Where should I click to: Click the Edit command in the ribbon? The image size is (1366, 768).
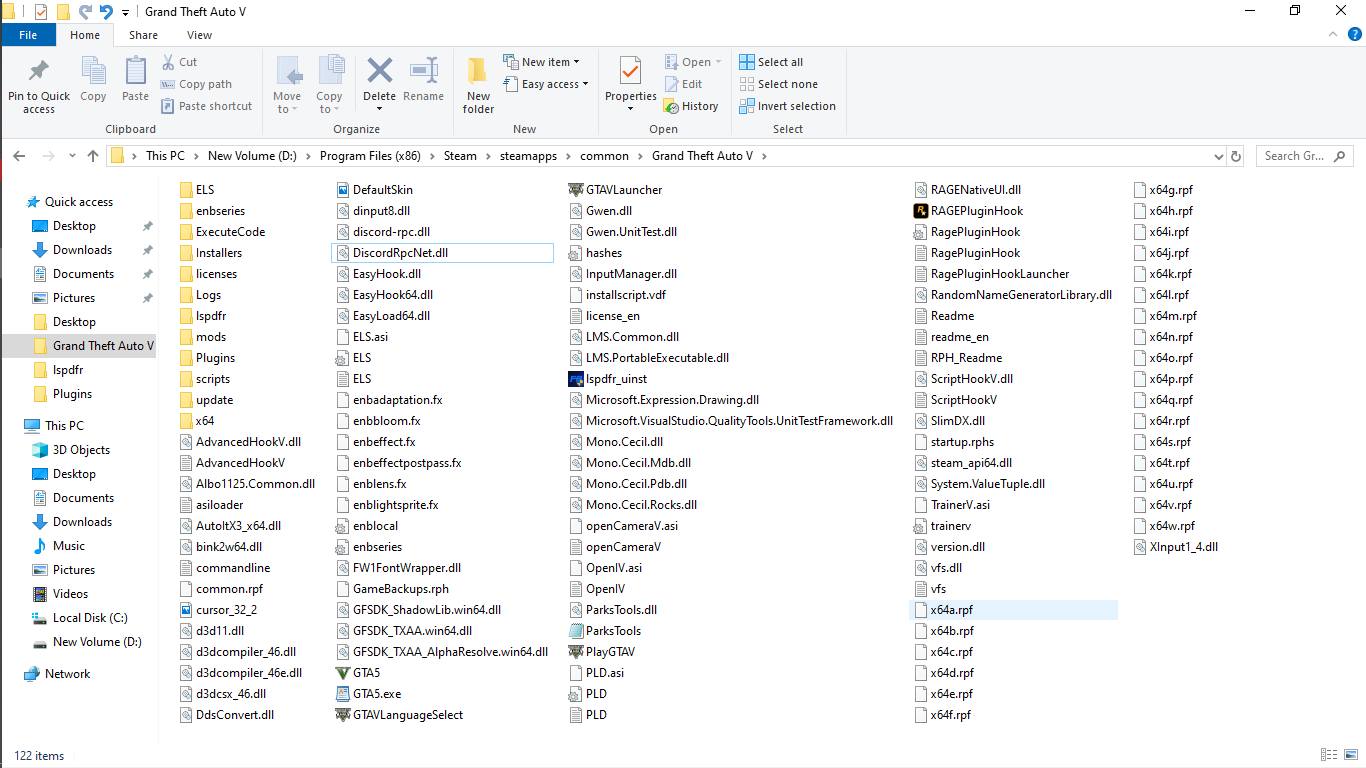[x=682, y=84]
